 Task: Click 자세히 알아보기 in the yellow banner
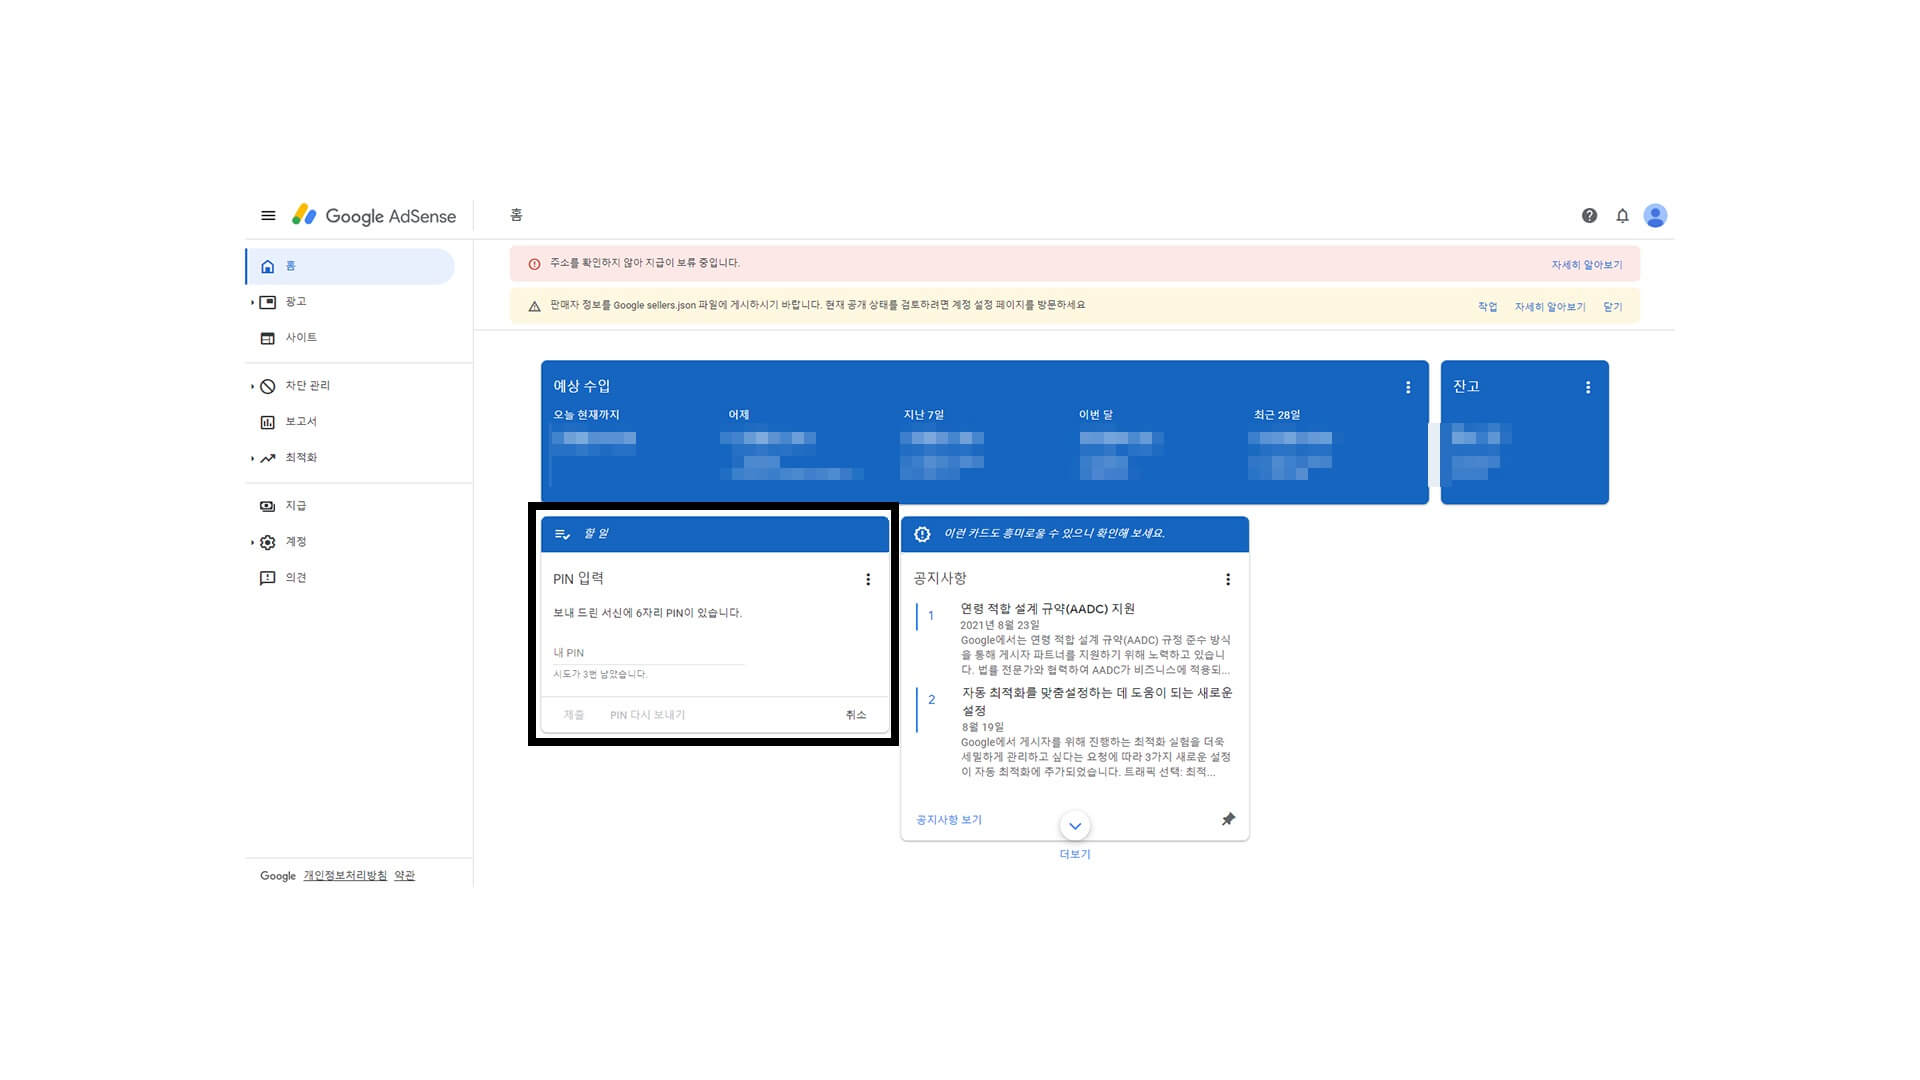[x=1550, y=307]
